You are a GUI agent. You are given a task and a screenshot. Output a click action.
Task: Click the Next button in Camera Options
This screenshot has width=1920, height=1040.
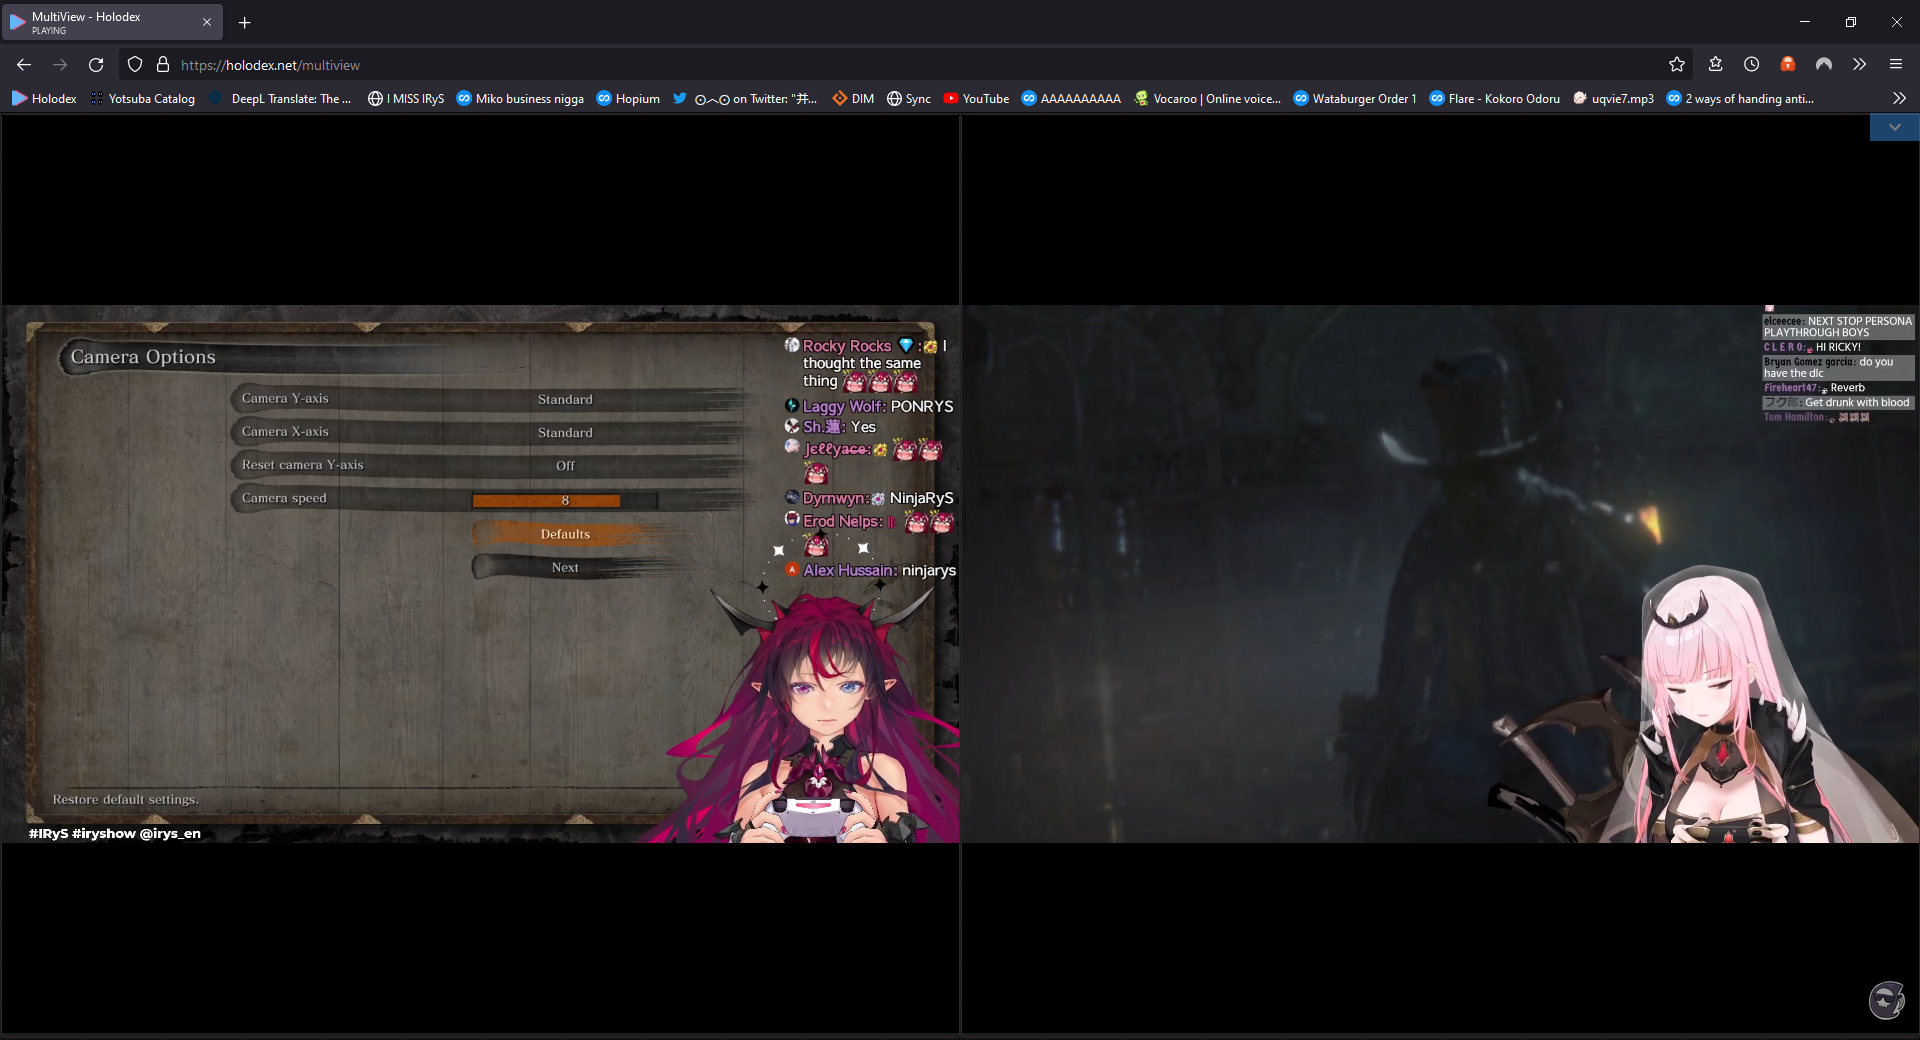tap(565, 567)
